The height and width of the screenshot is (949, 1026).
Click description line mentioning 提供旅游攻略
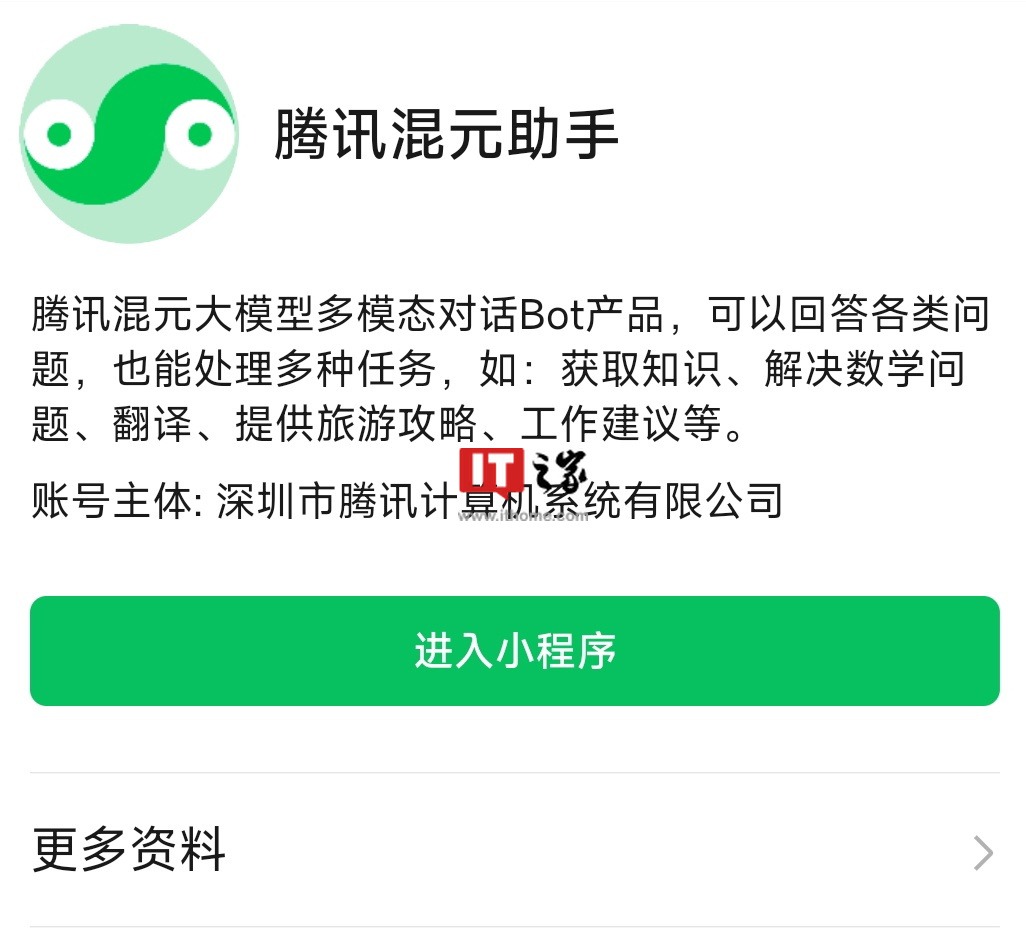[387, 424]
